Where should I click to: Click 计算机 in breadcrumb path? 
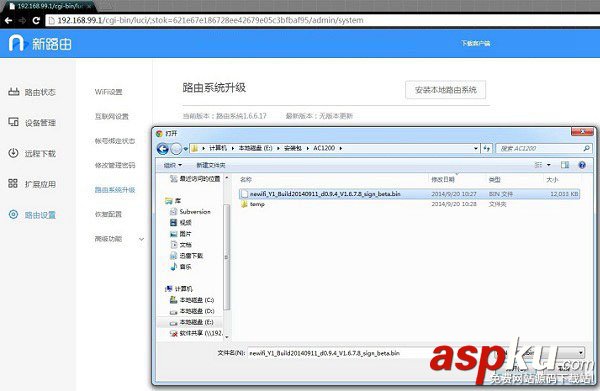click(218, 148)
